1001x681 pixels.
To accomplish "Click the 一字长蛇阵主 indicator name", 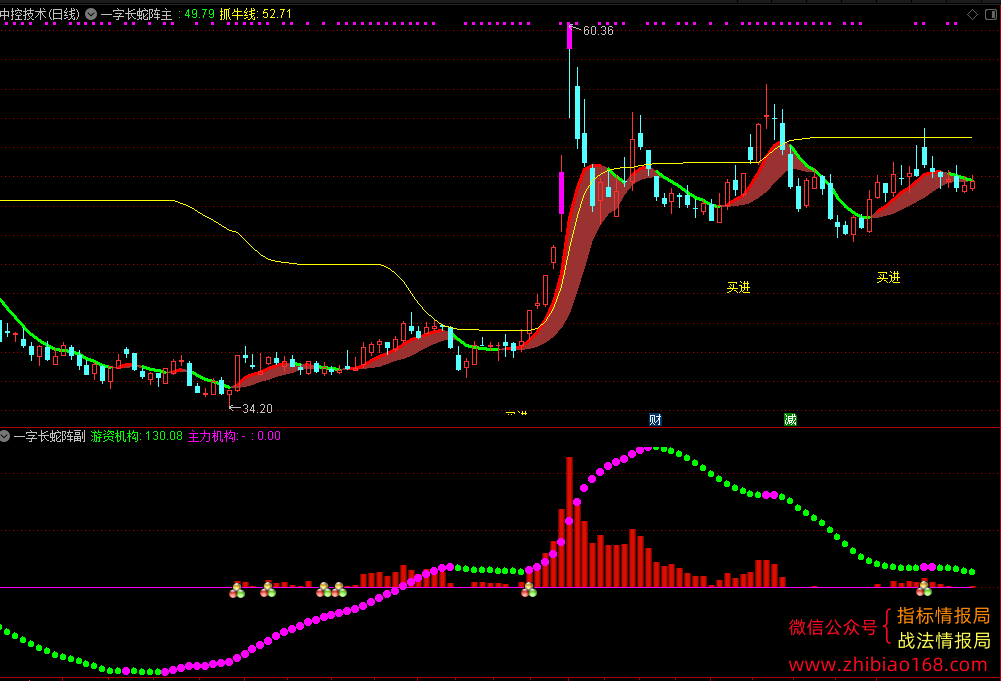I will coord(137,14).
